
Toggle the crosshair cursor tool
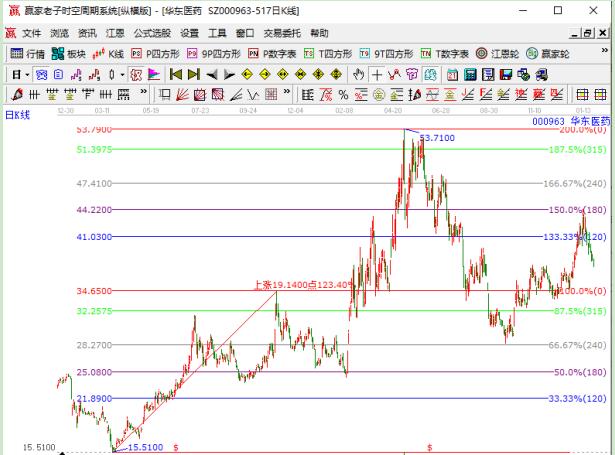coord(376,75)
